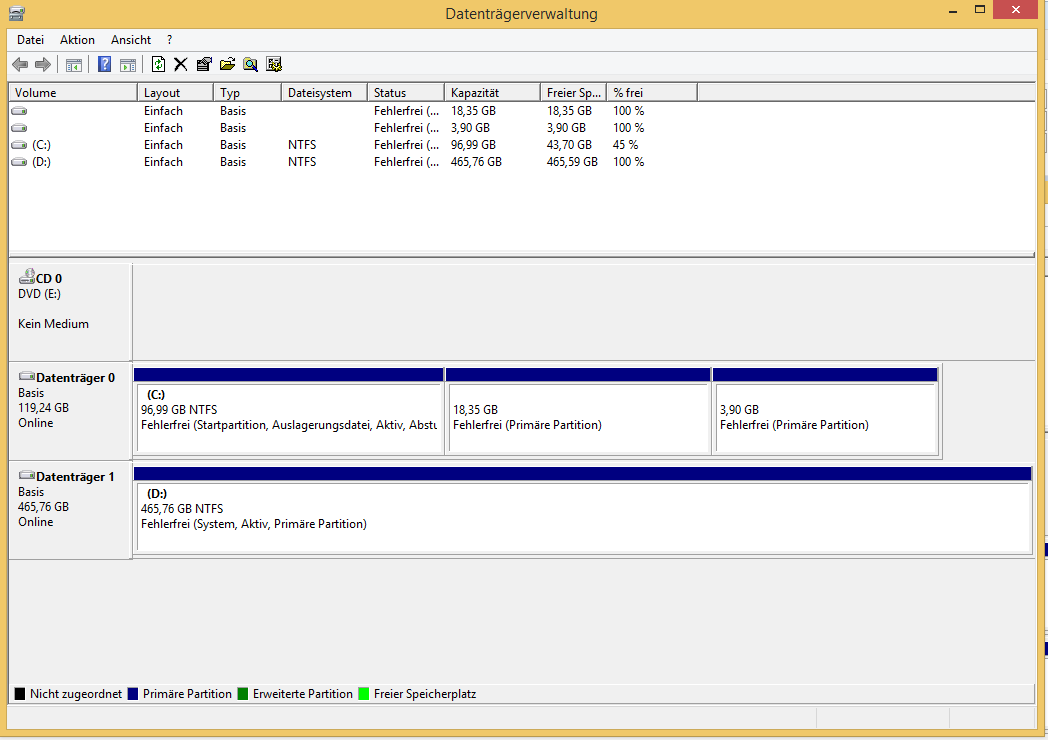This screenshot has height=740, width=1048.
Task: Click black Nicht zugeordnet legend swatch
Action: tap(19, 694)
